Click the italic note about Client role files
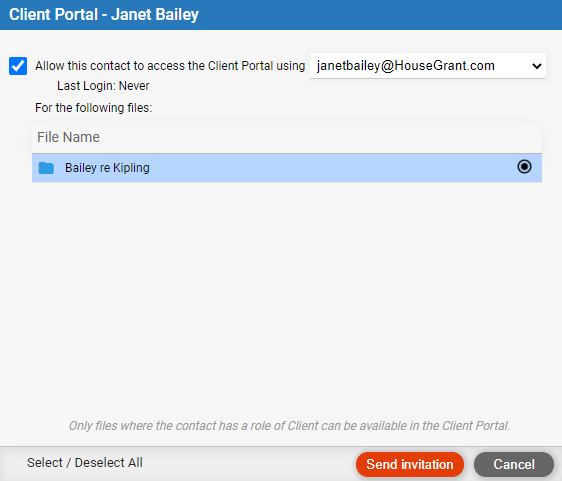This screenshot has height=481, width=562. pyautogui.click(x=289, y=426)
